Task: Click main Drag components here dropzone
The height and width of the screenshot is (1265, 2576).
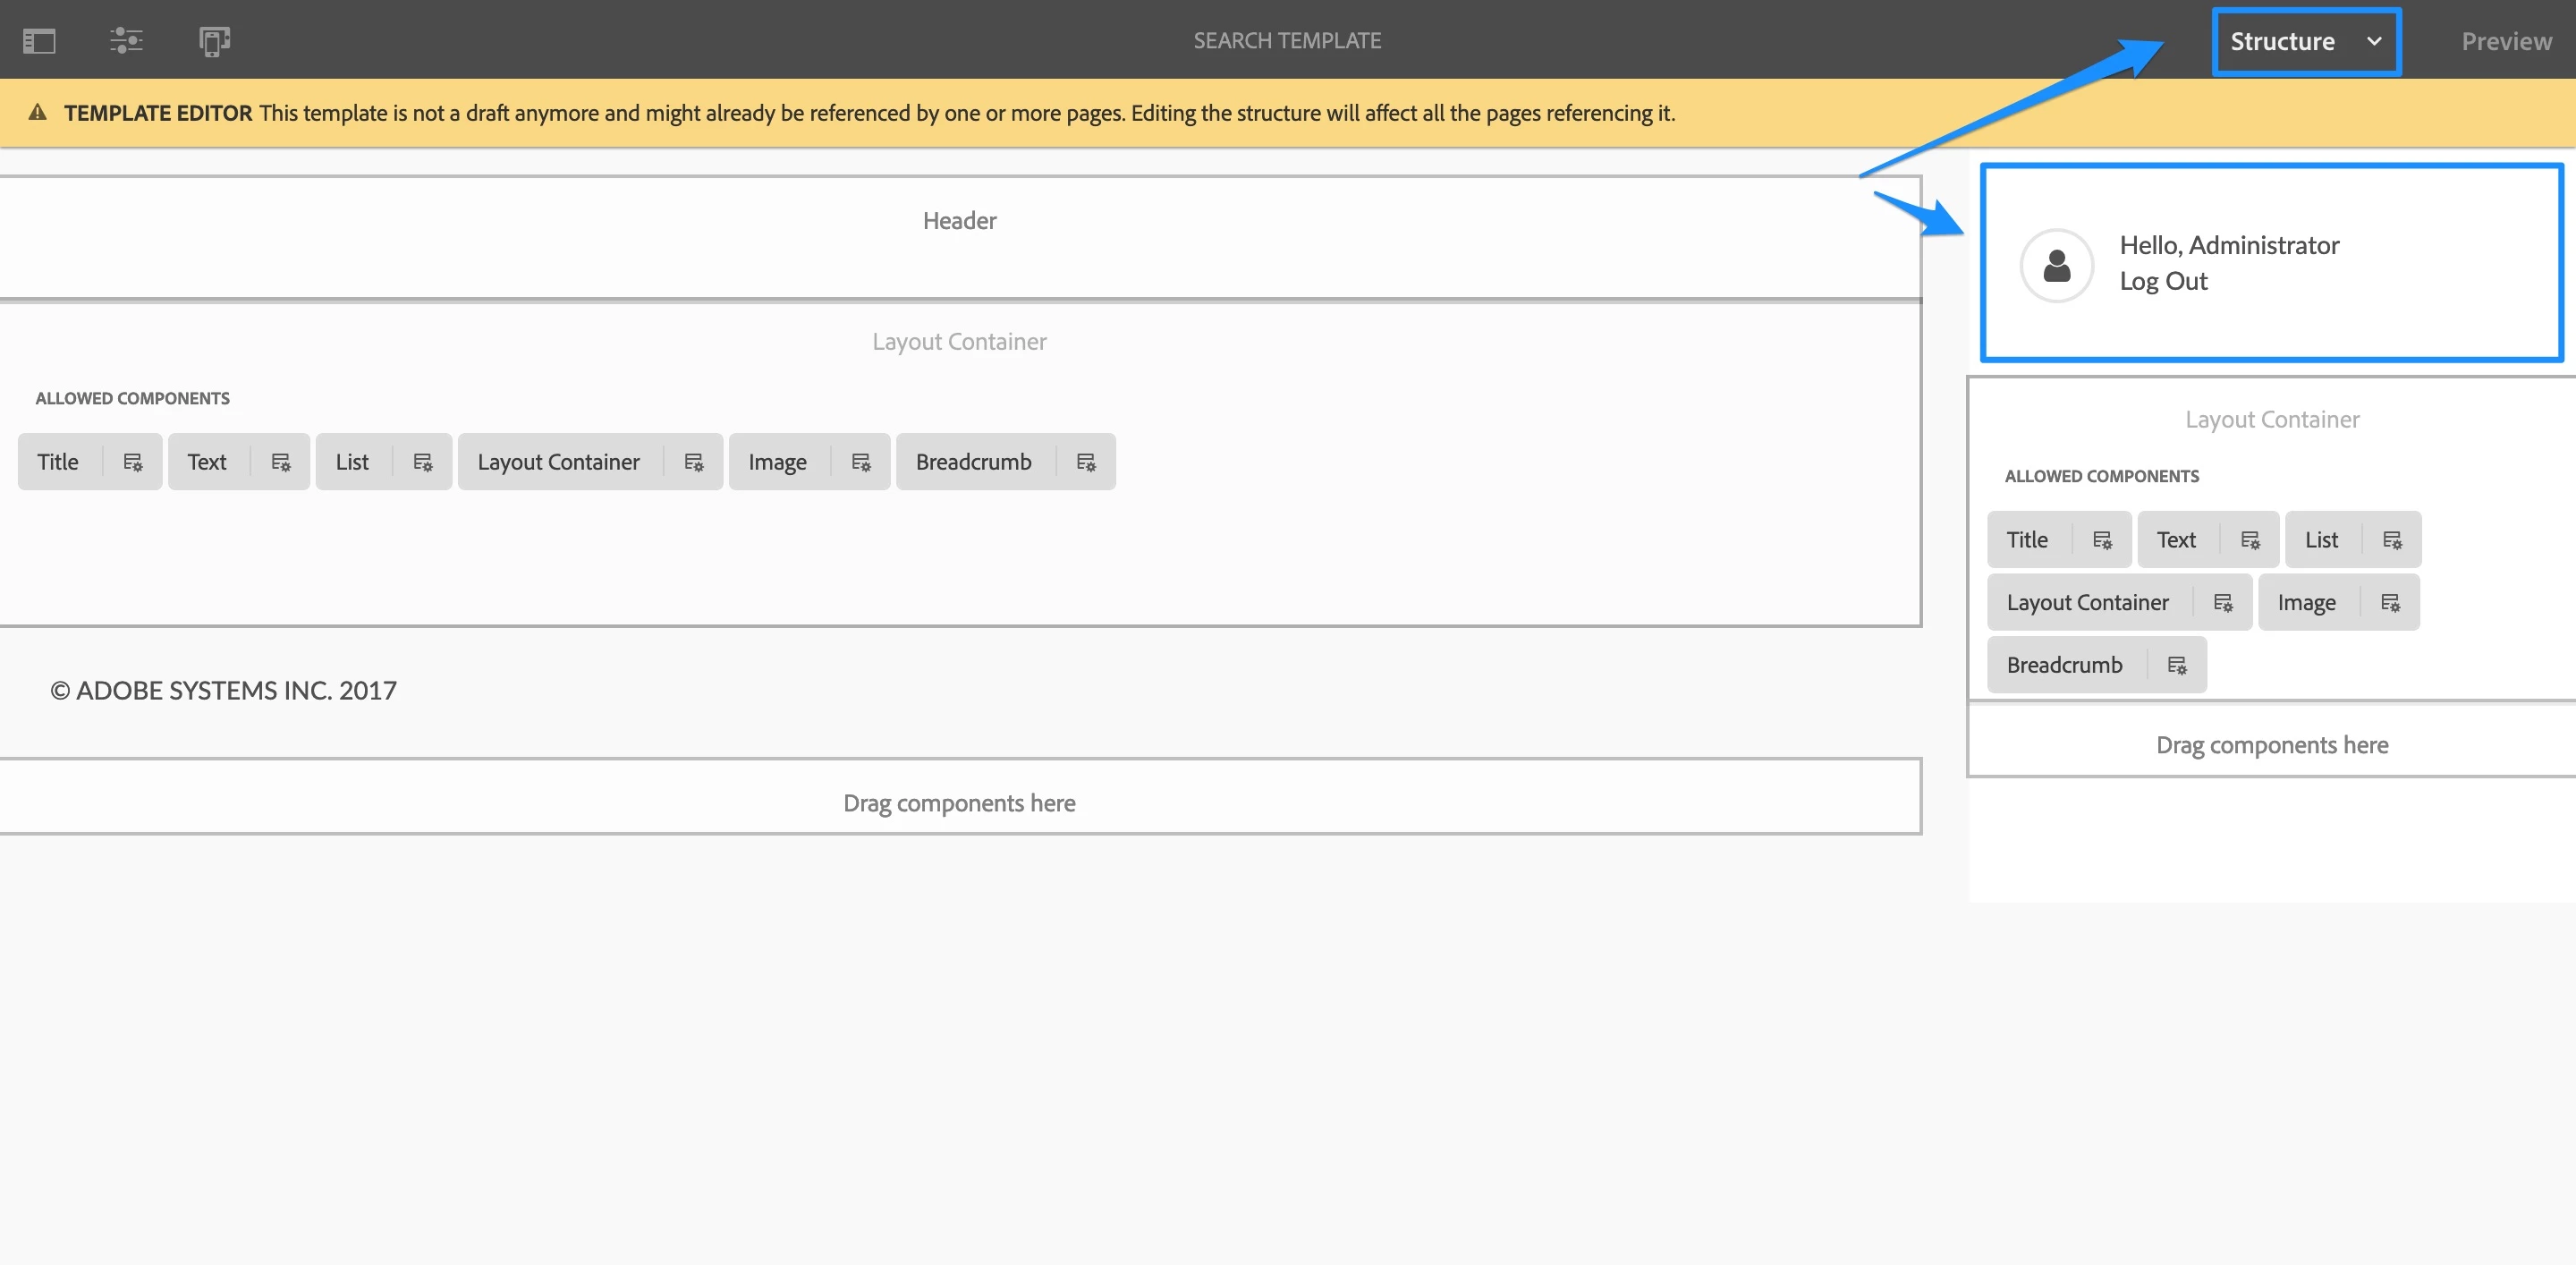Action: [x=959, y=803]
